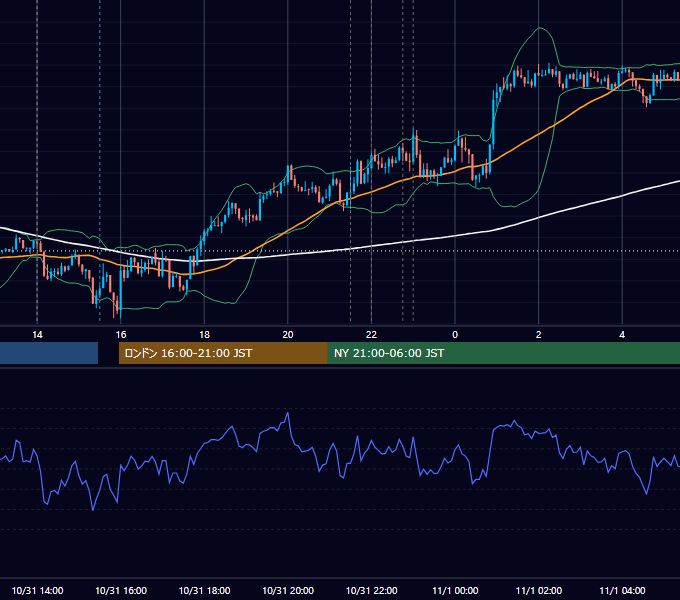Click the NY 21:00-06:00 JST session bar
This screenshot has height=600, width=680.
(x=503, y=353)
